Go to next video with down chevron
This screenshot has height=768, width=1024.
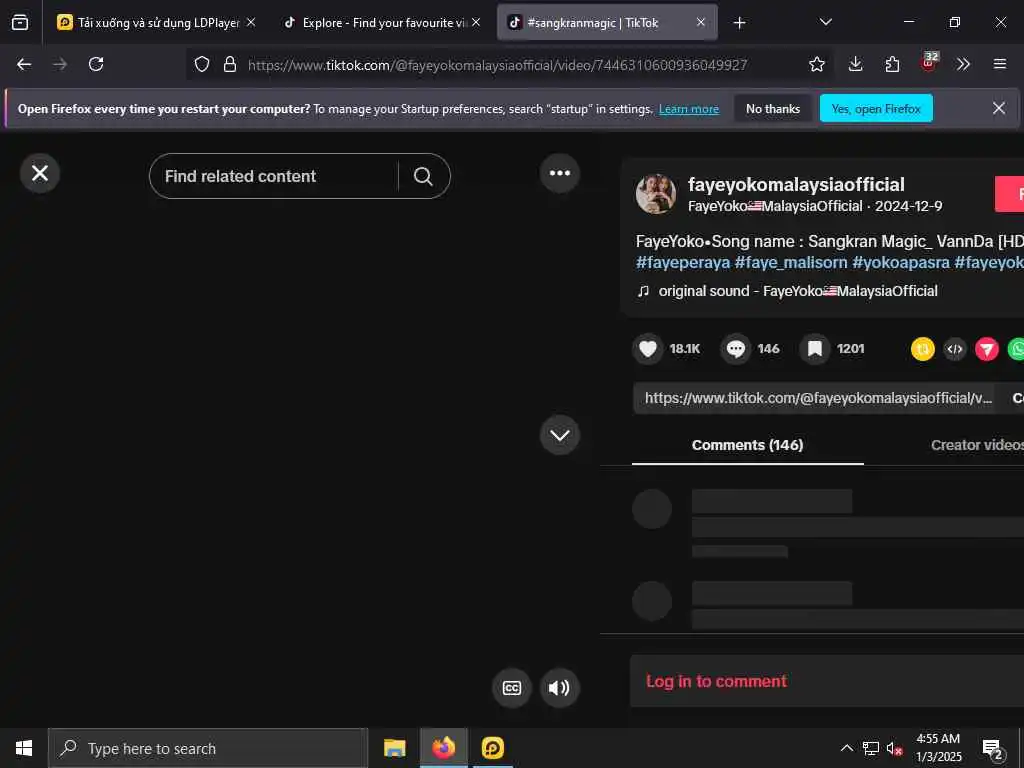coord(560,435)
